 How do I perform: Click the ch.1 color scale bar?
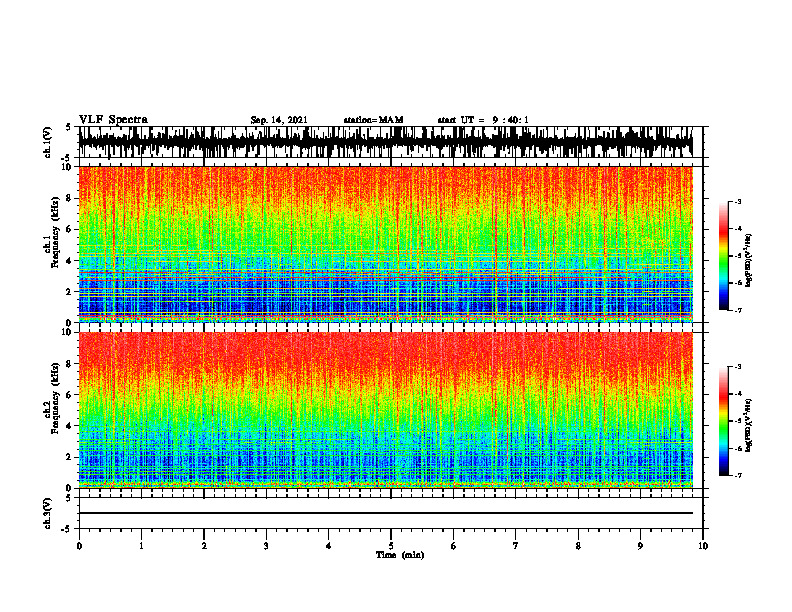723,256
